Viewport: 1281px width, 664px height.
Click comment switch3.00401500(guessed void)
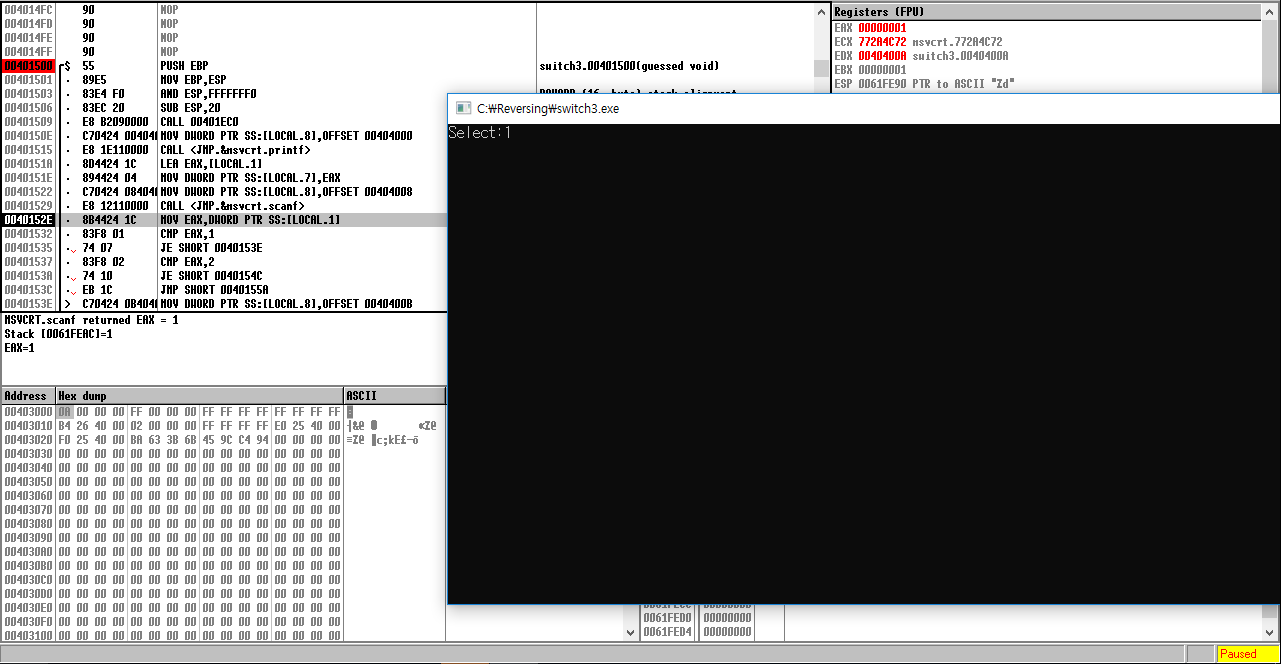(x=629, y=66)
